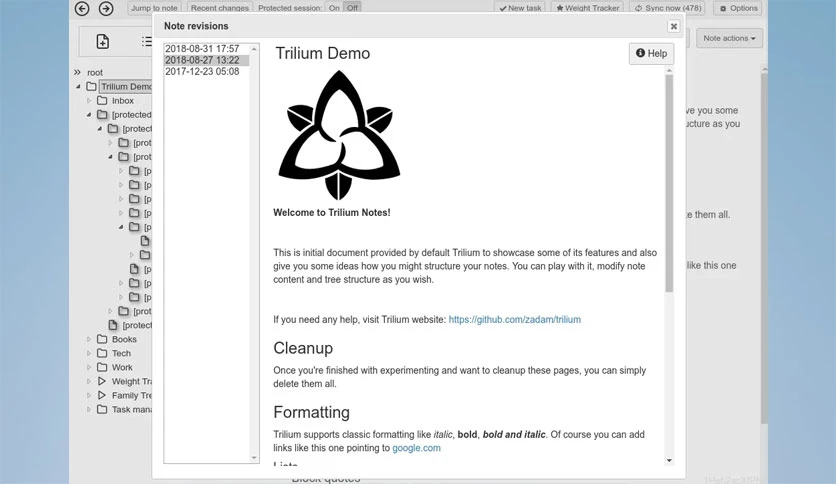Click the revision content scrollbar thumb
The width and height of the screenshot is (836, 484).
(x=669, y=183)
